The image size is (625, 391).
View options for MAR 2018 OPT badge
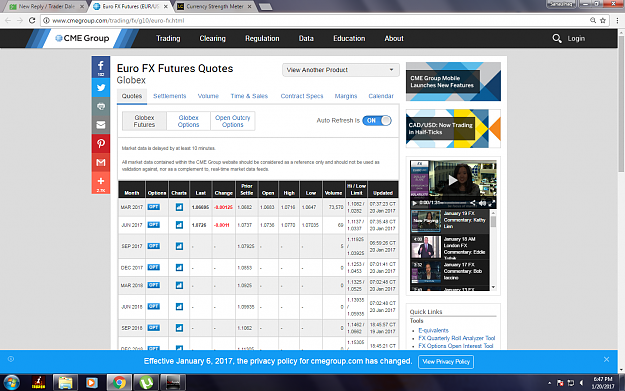pyautogui.click(x=153, y=285)
